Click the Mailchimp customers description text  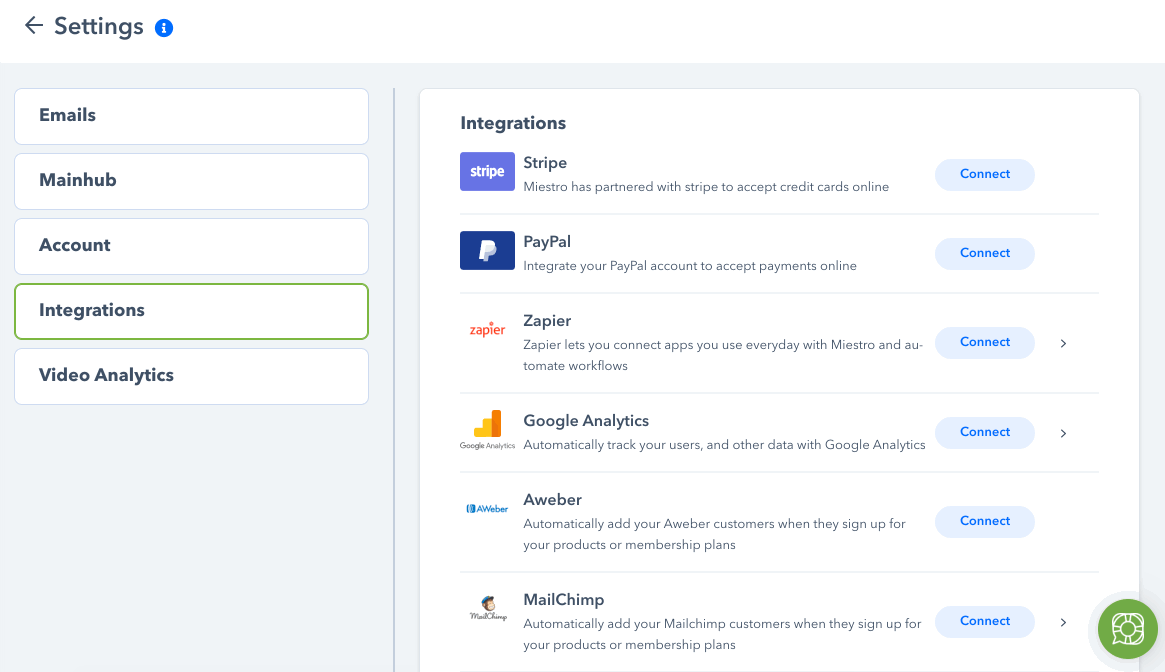(722, 634)
